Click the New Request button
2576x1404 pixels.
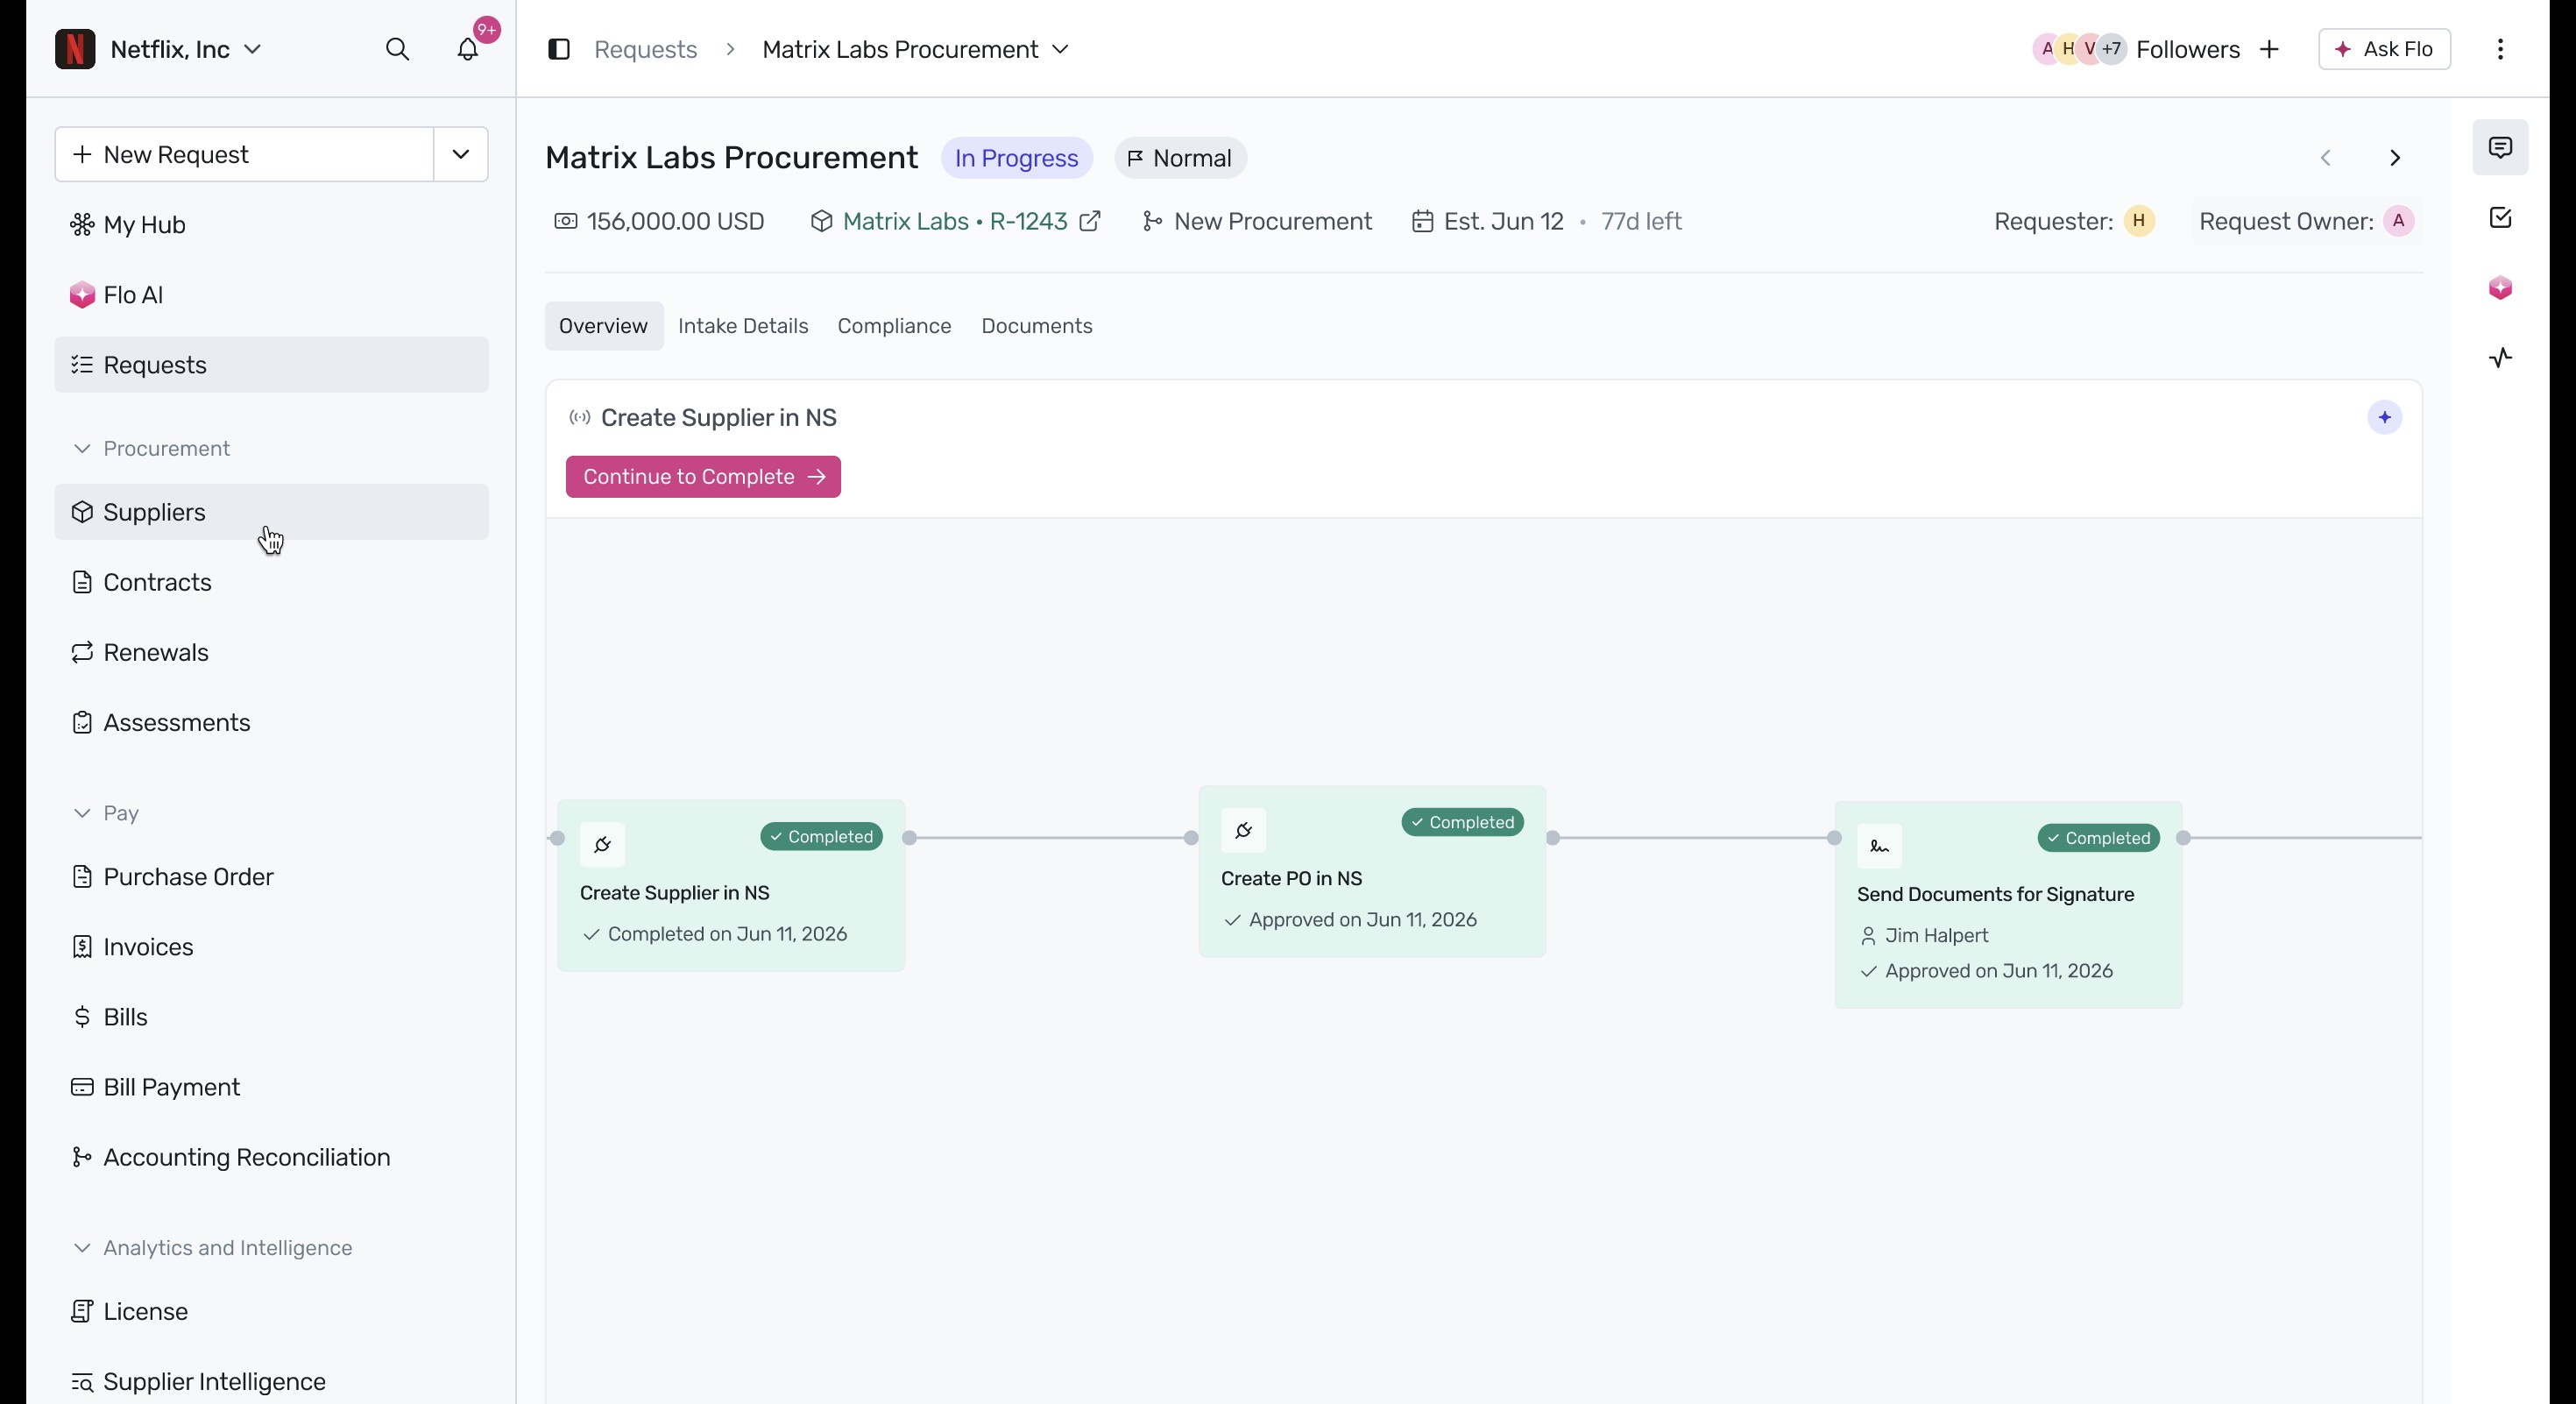[244, 154]
